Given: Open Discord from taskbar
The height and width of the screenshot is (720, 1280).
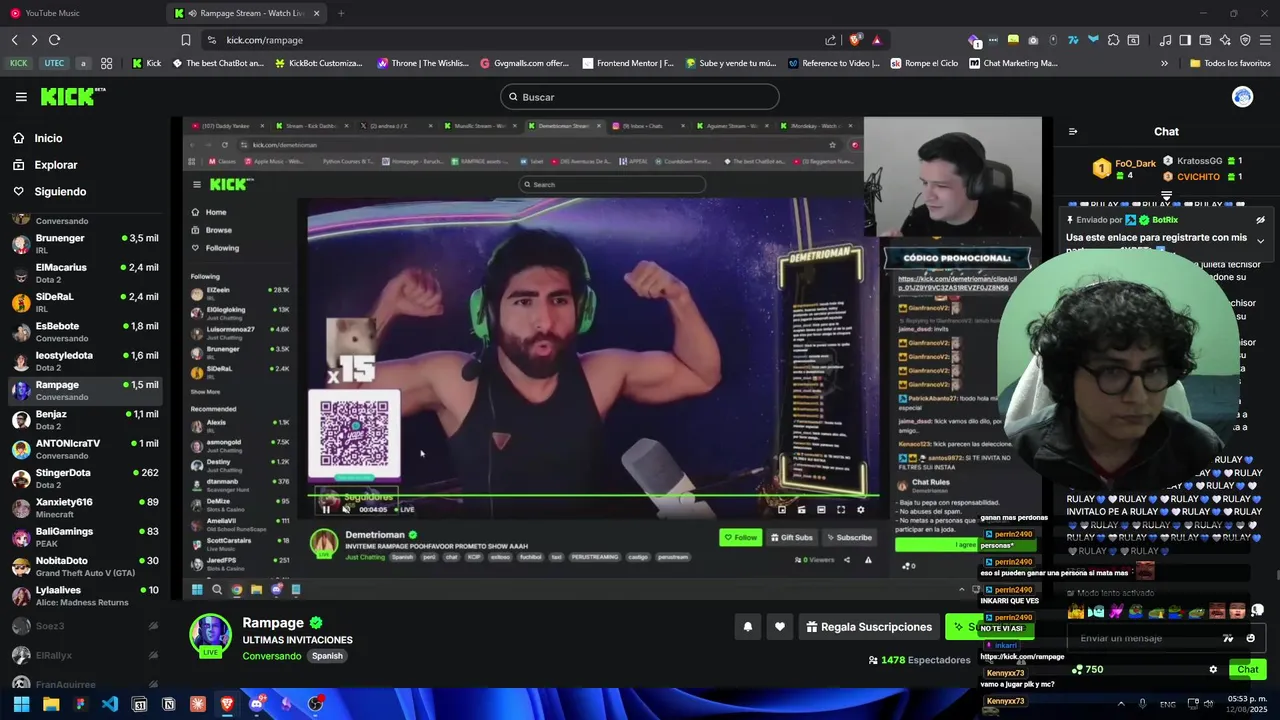Looking at the screenshot, I should tap(256, 704).
